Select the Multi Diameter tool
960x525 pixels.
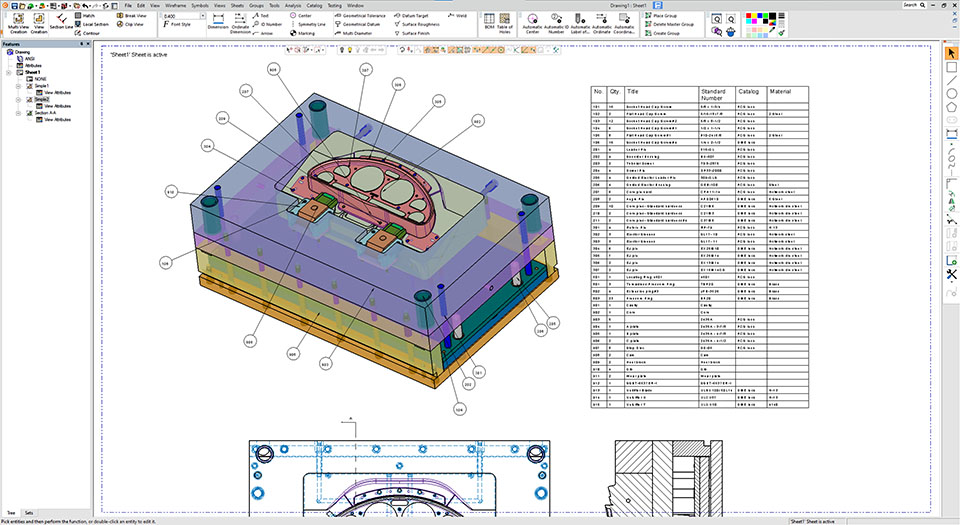click(x=353, y=33)
